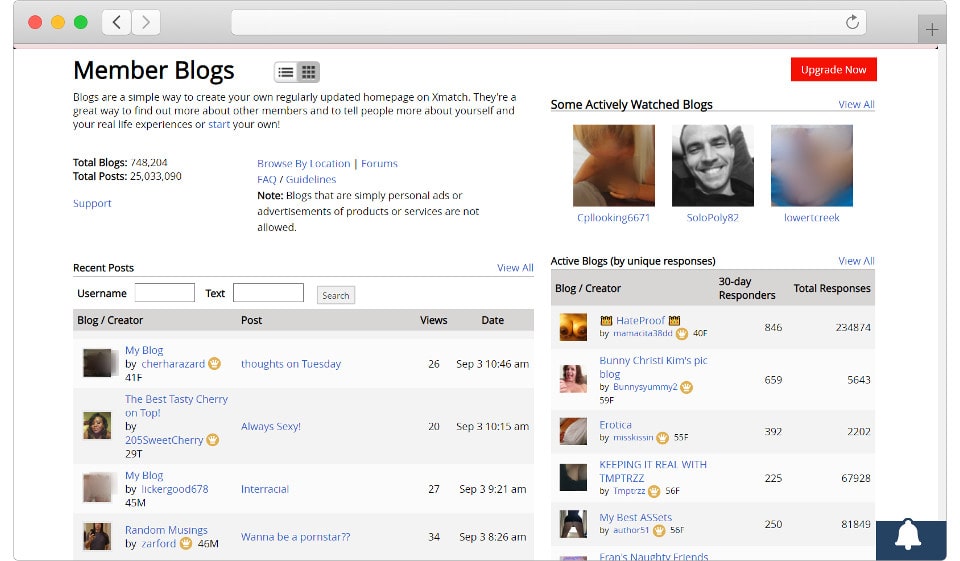The image size is (960, 561).
Task: Open a new browser tab
Action: 932,30
